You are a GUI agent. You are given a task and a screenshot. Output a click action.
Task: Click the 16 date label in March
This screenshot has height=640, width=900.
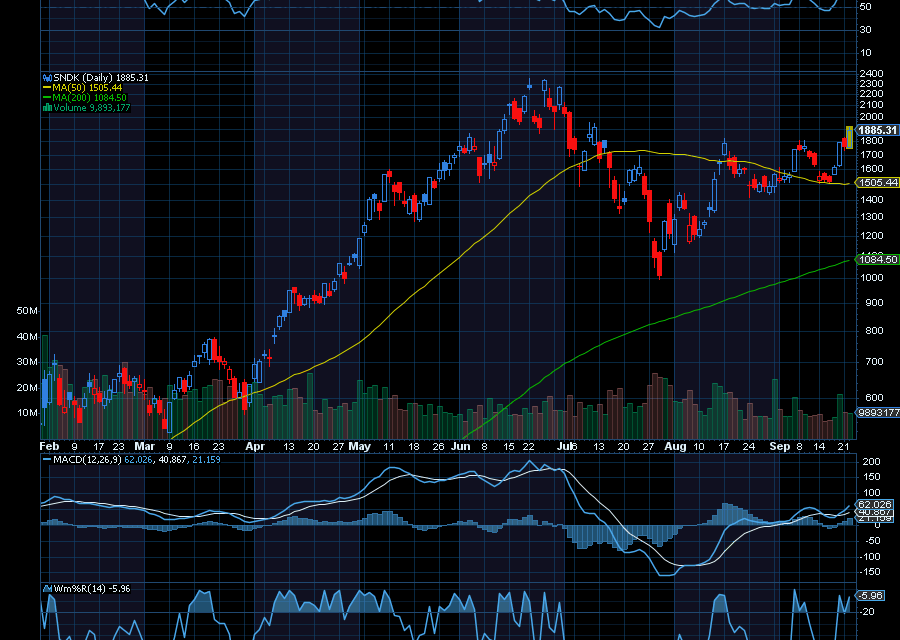[194, 446]
